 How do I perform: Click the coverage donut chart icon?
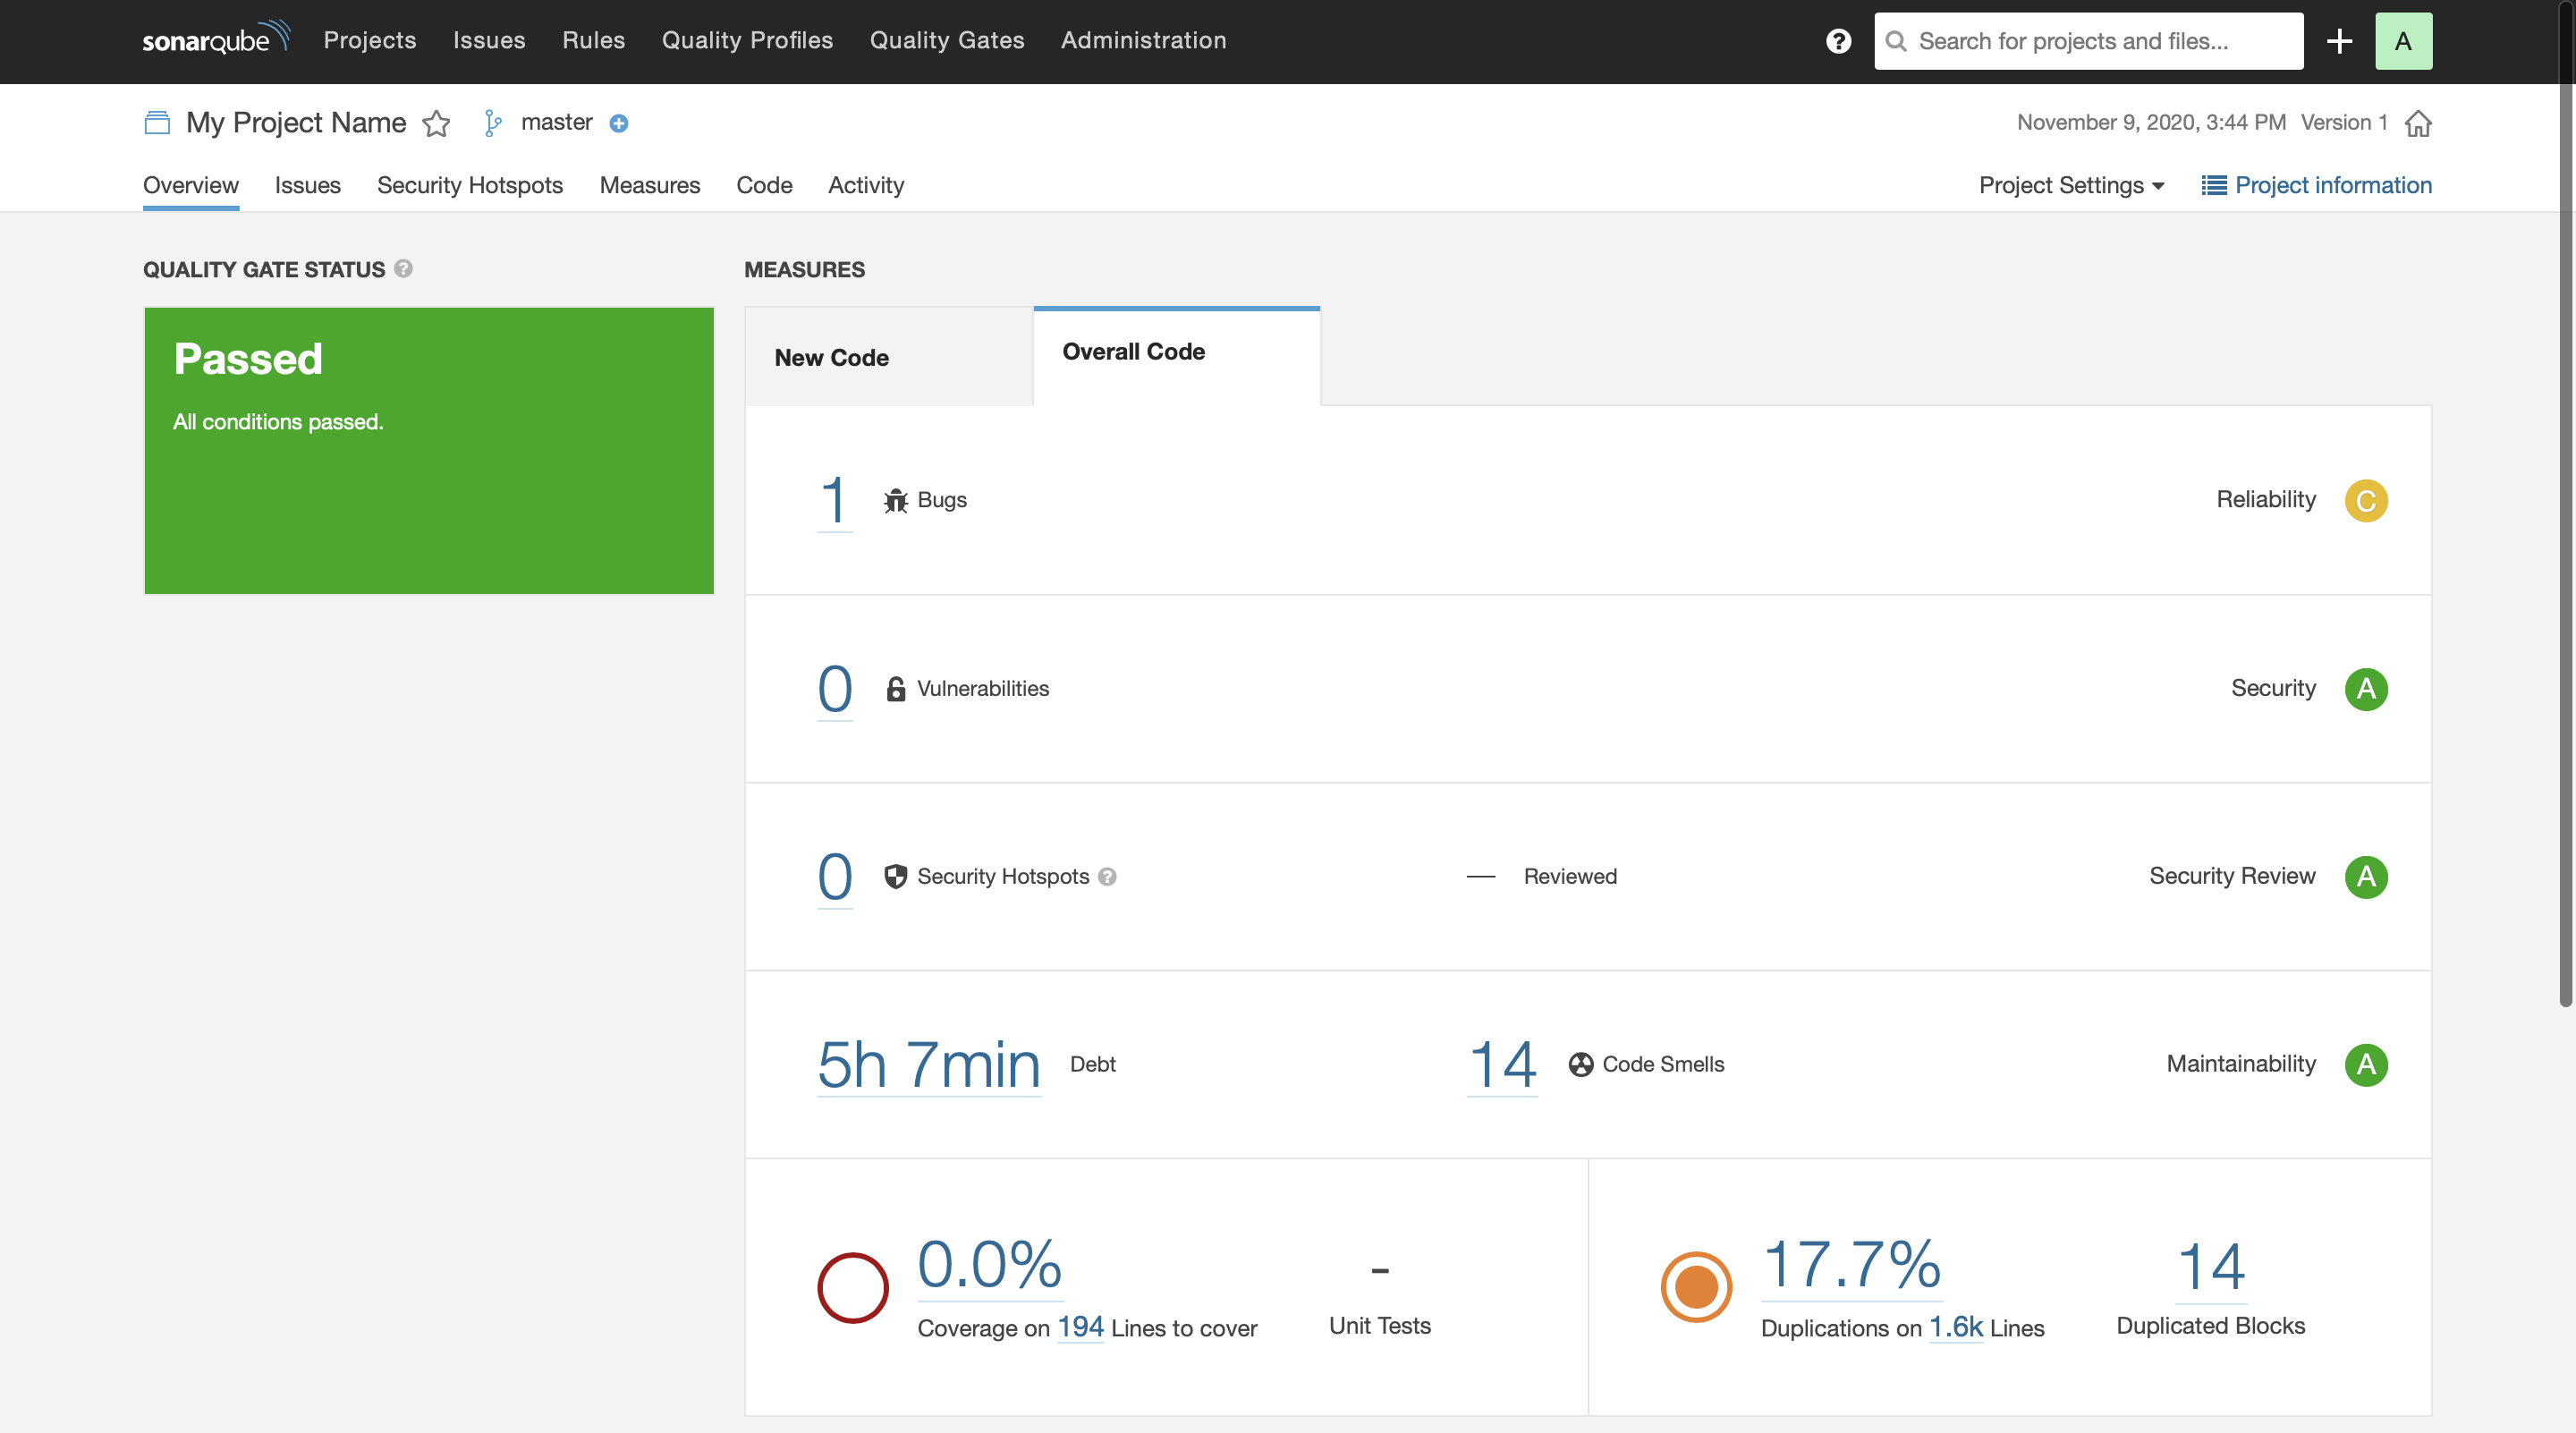tap(853, 1287)
